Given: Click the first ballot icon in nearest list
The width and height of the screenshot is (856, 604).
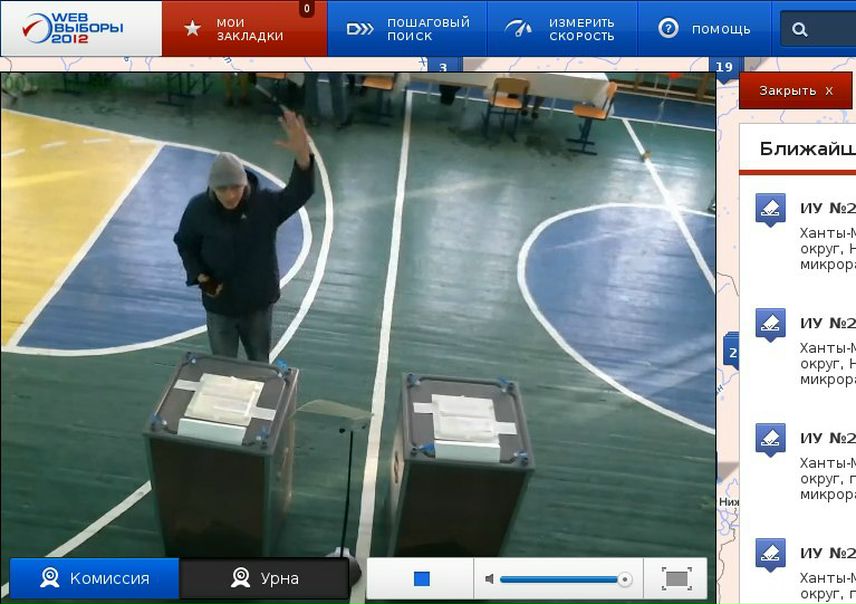Looking at the screenshot, I should tap(770, 209).
